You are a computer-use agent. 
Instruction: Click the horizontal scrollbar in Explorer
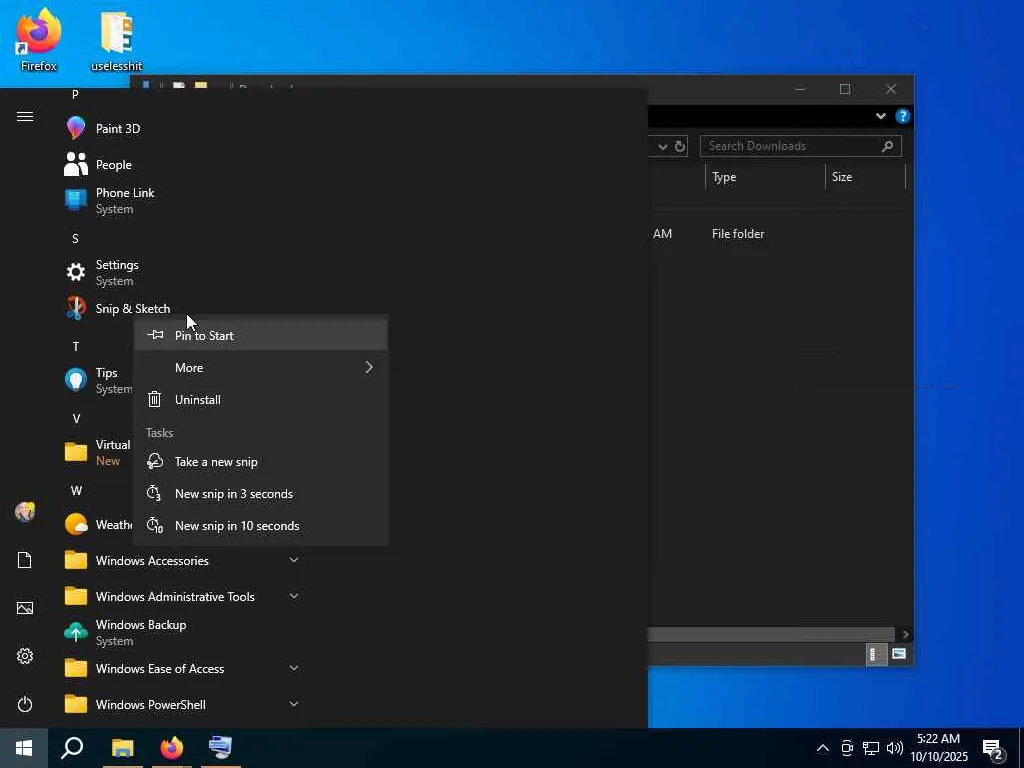(x=771, y=634)
